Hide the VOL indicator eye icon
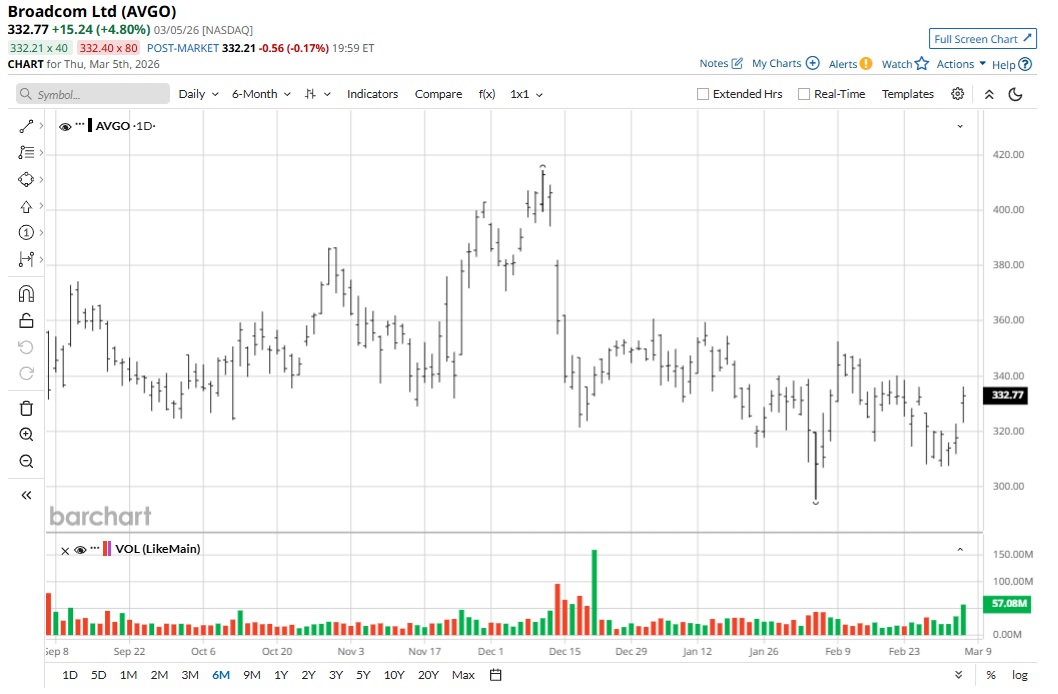The image size is (1058, 694). [x=80, y=550]
